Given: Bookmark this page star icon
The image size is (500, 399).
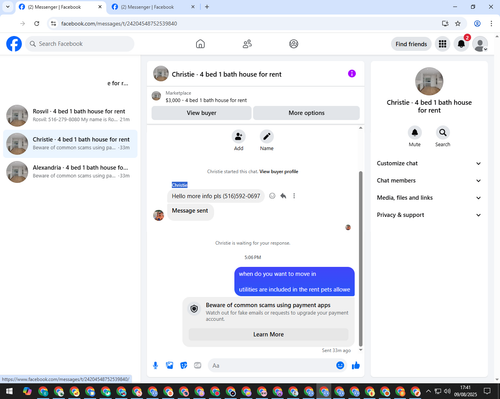Looking at the screenshot, I should coord(458,24).
